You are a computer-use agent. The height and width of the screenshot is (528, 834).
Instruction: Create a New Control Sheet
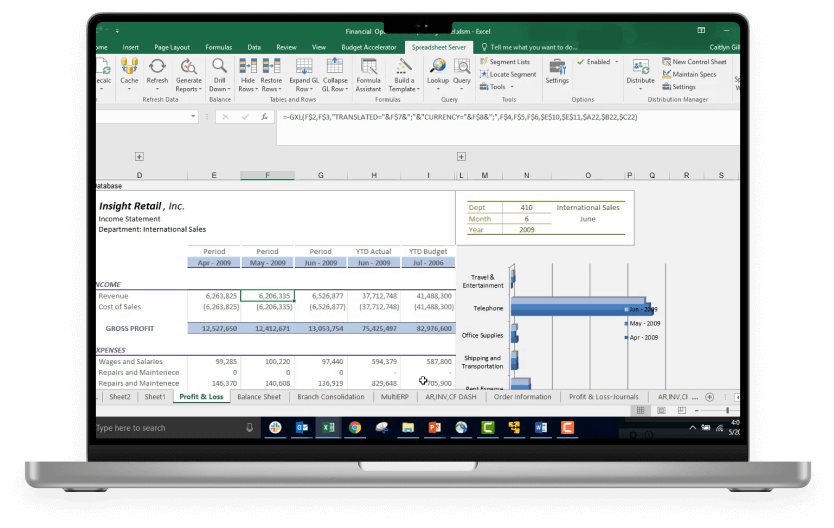694,62
